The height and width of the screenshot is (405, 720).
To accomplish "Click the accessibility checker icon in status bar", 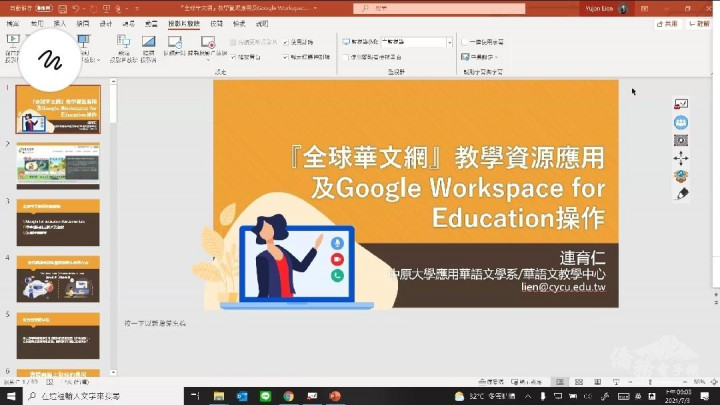I will [50, 382].
